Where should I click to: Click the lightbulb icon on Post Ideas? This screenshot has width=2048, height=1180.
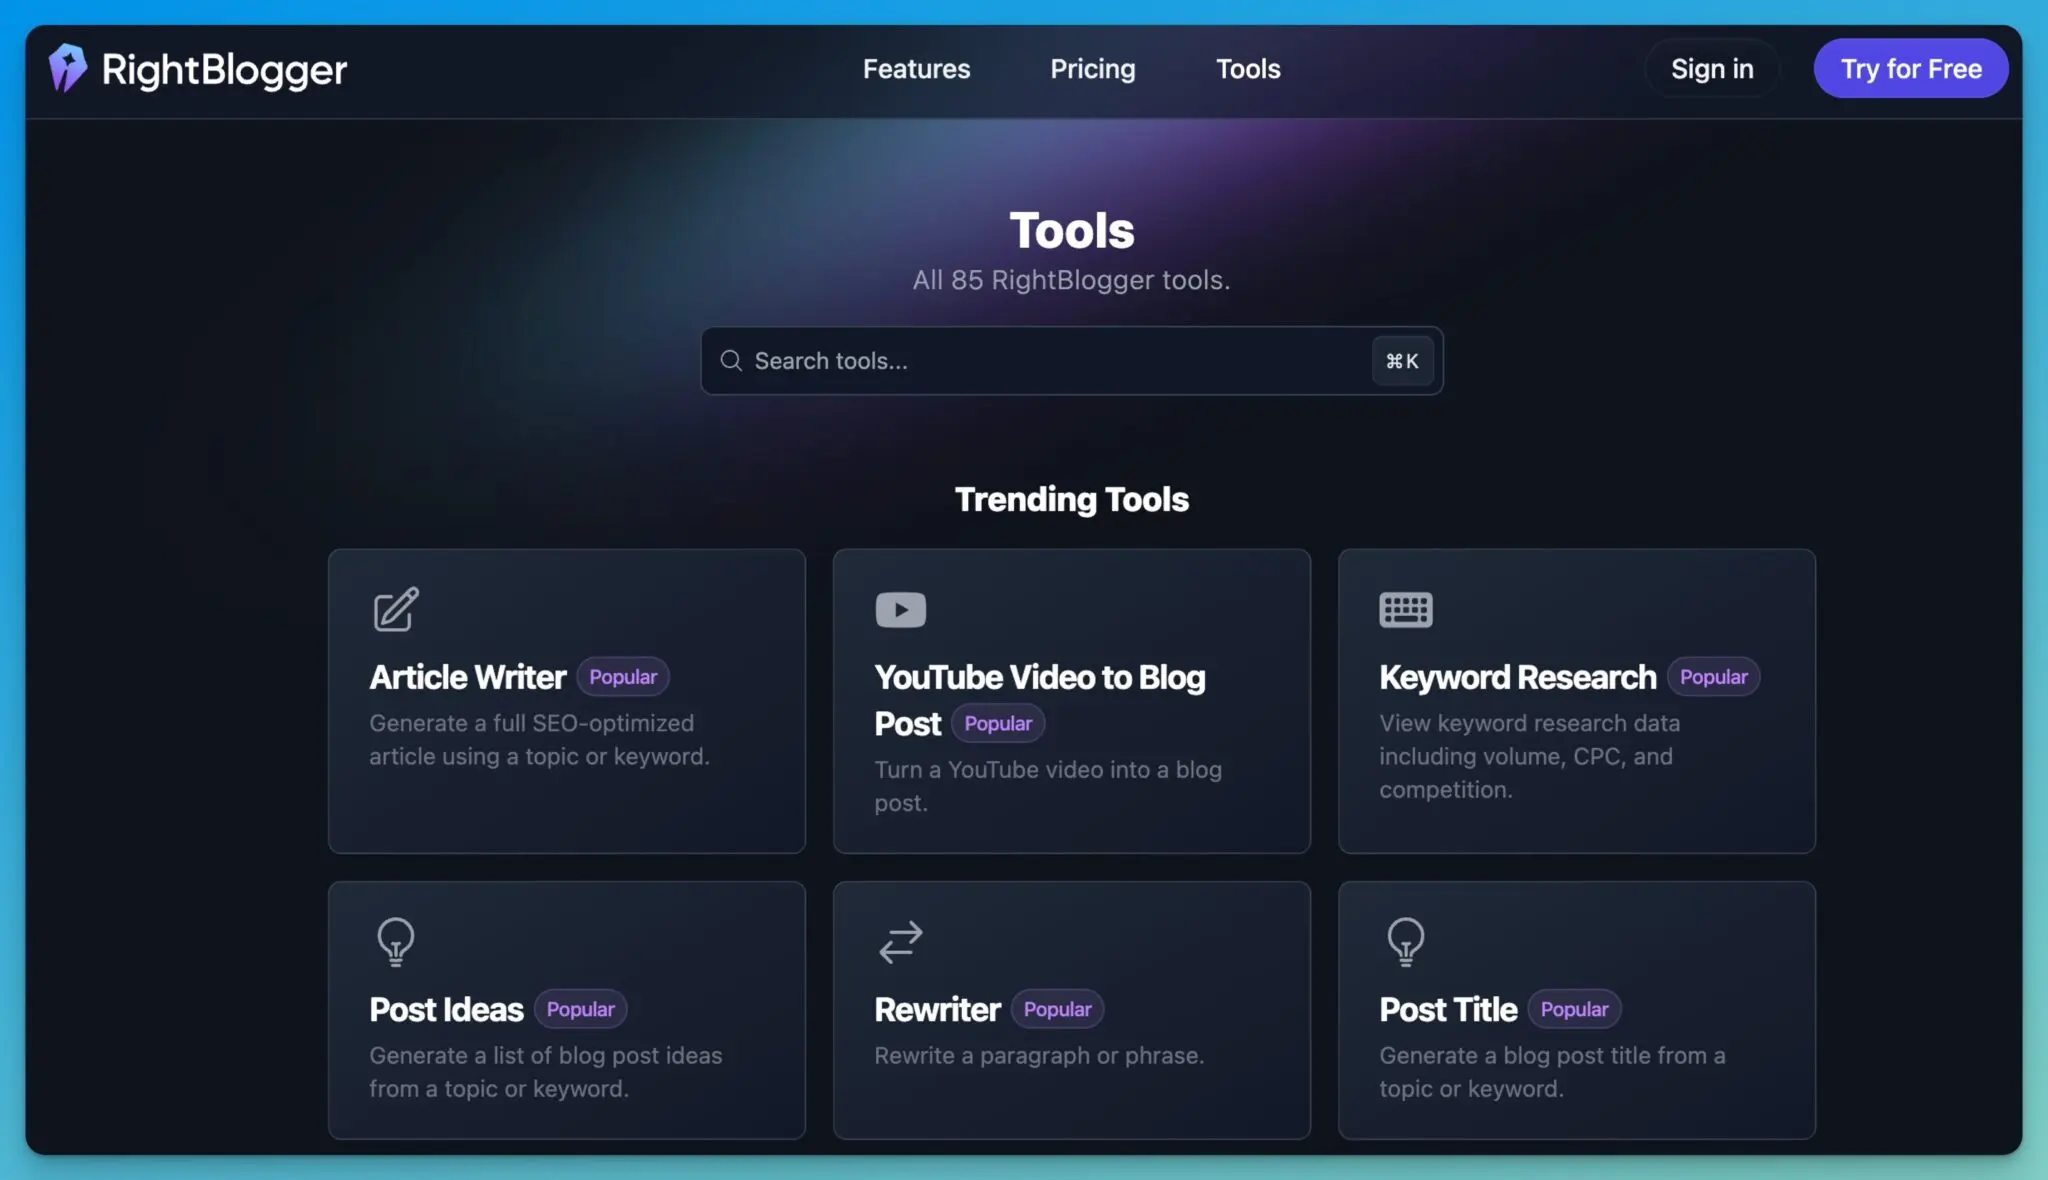[395, 941]
